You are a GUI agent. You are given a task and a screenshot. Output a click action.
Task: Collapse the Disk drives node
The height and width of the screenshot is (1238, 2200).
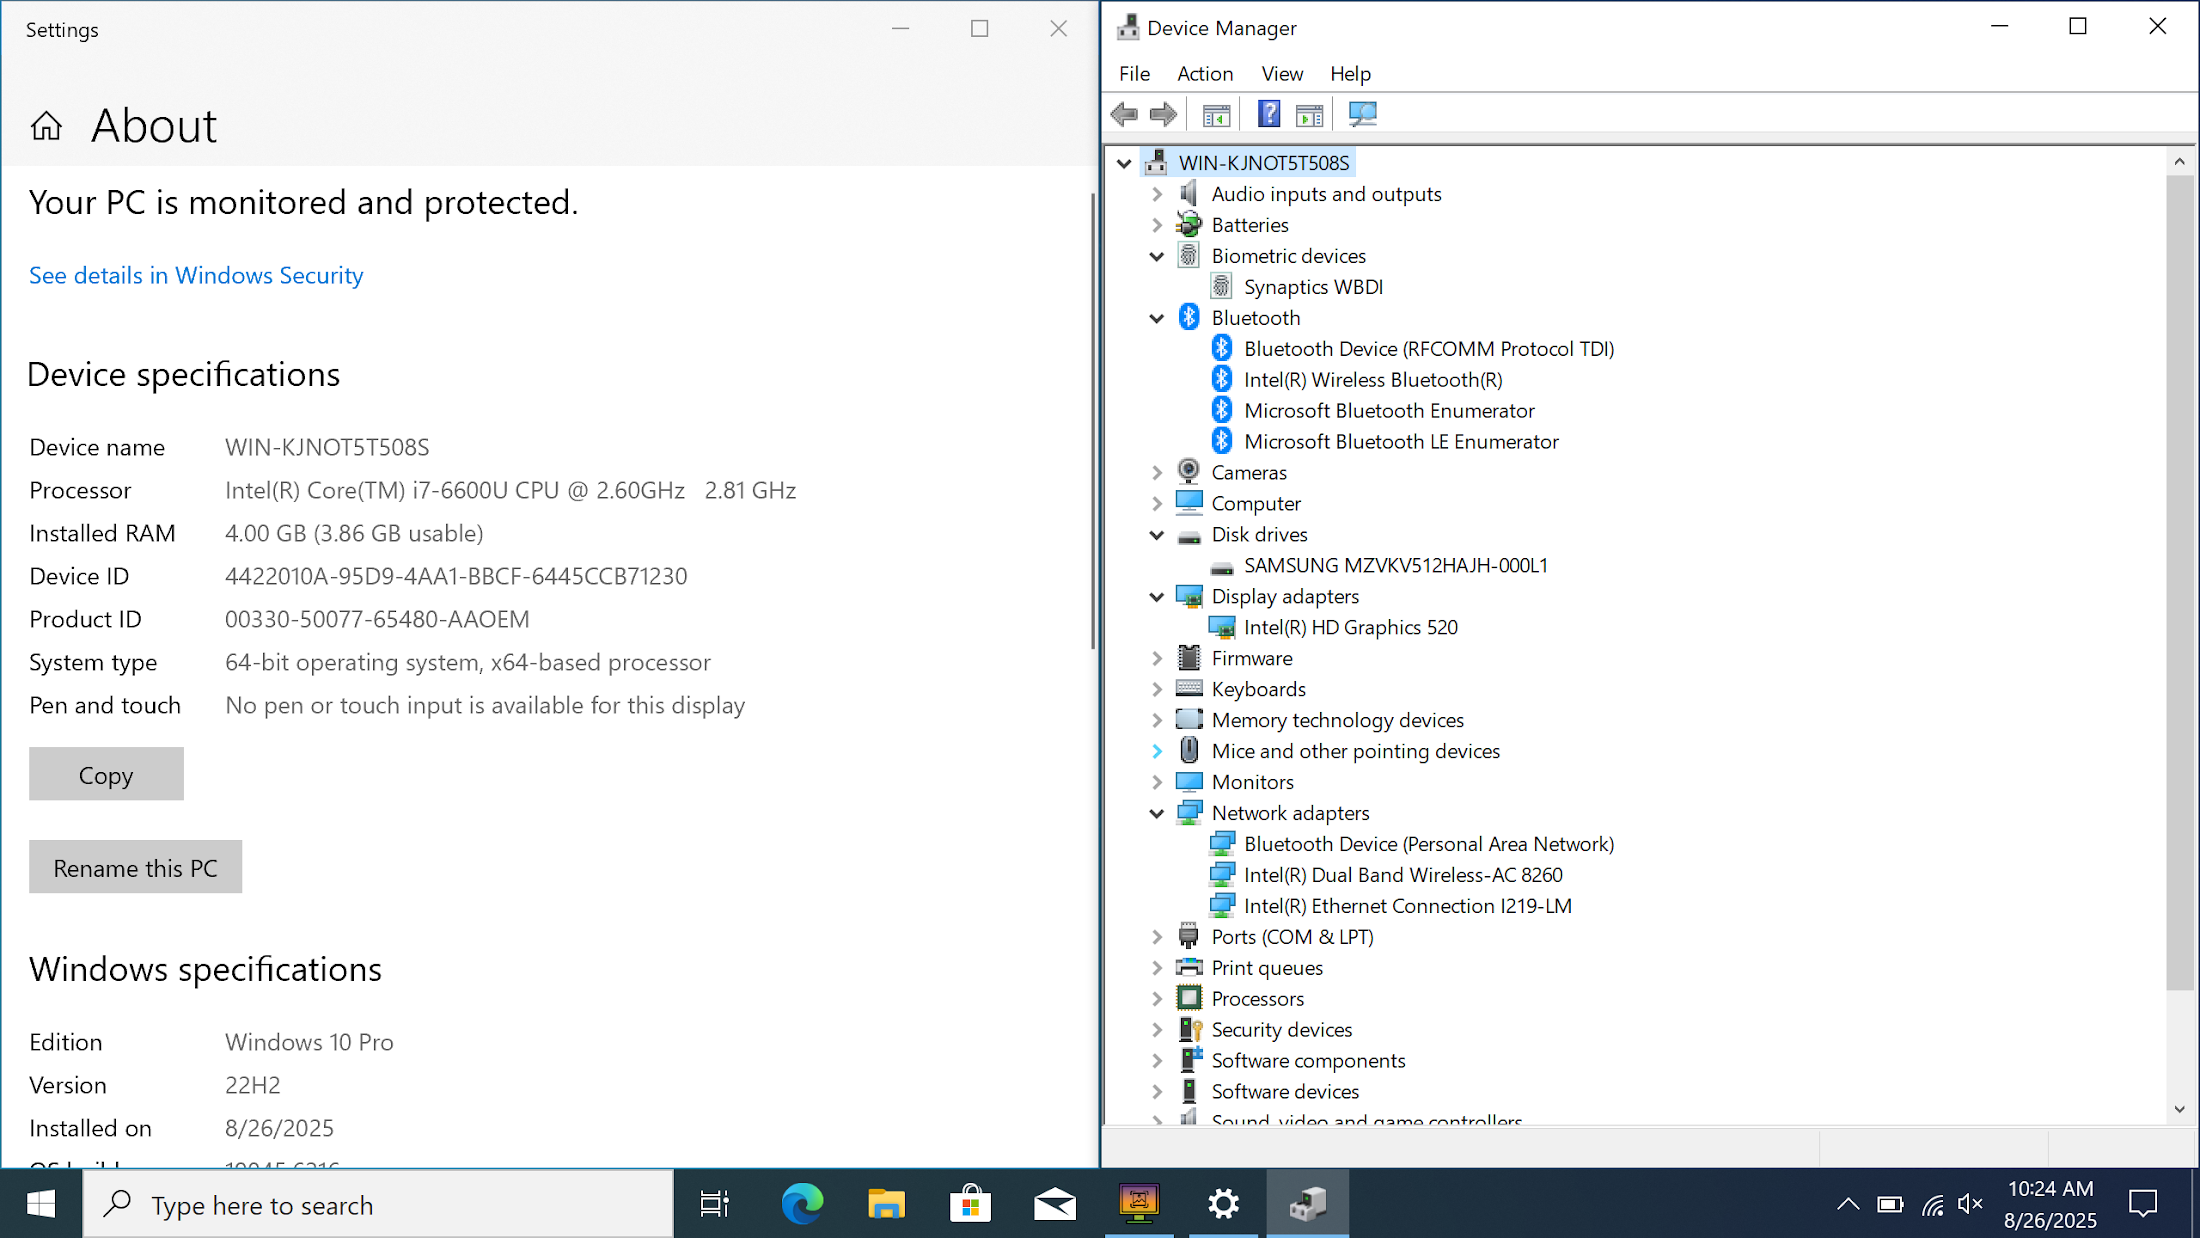[1157, 534]
